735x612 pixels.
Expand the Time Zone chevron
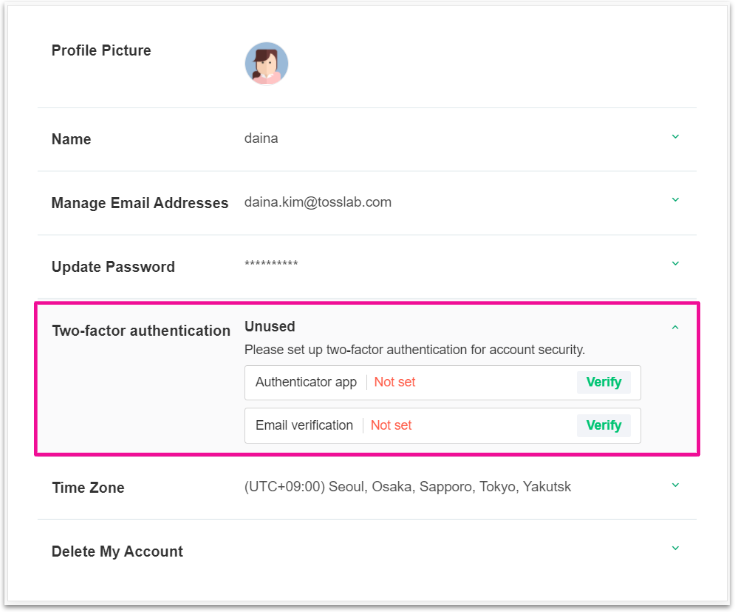pyautogui.click(x=675, y=485)
